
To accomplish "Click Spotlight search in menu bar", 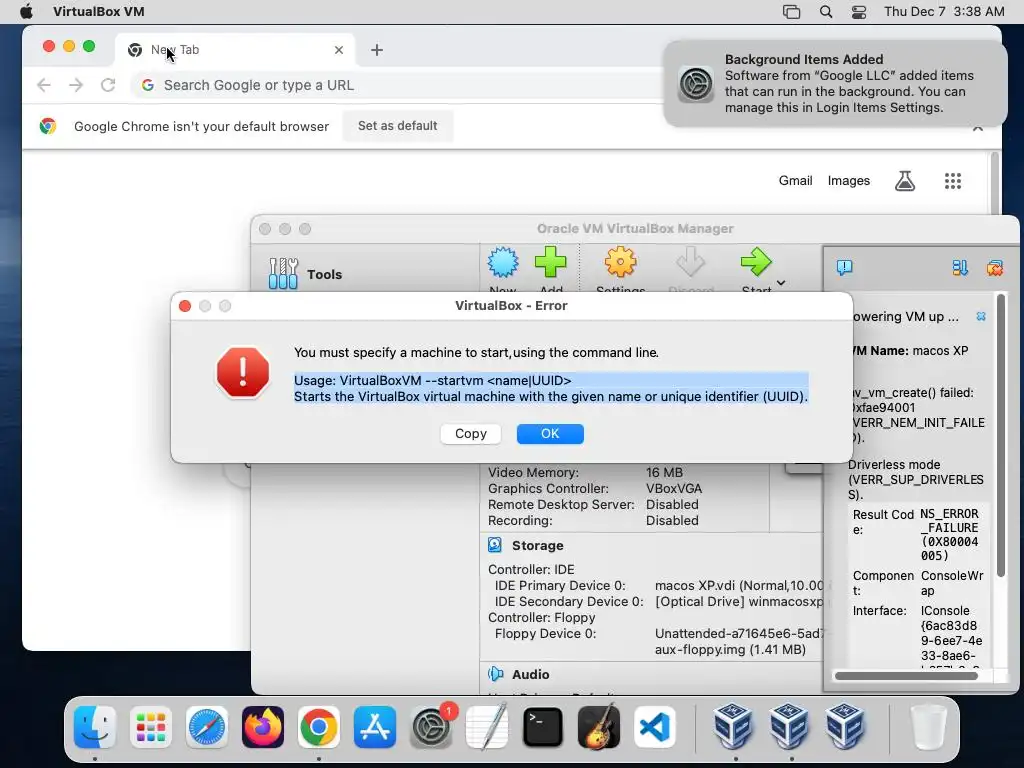I will click(x=825, y=12).
